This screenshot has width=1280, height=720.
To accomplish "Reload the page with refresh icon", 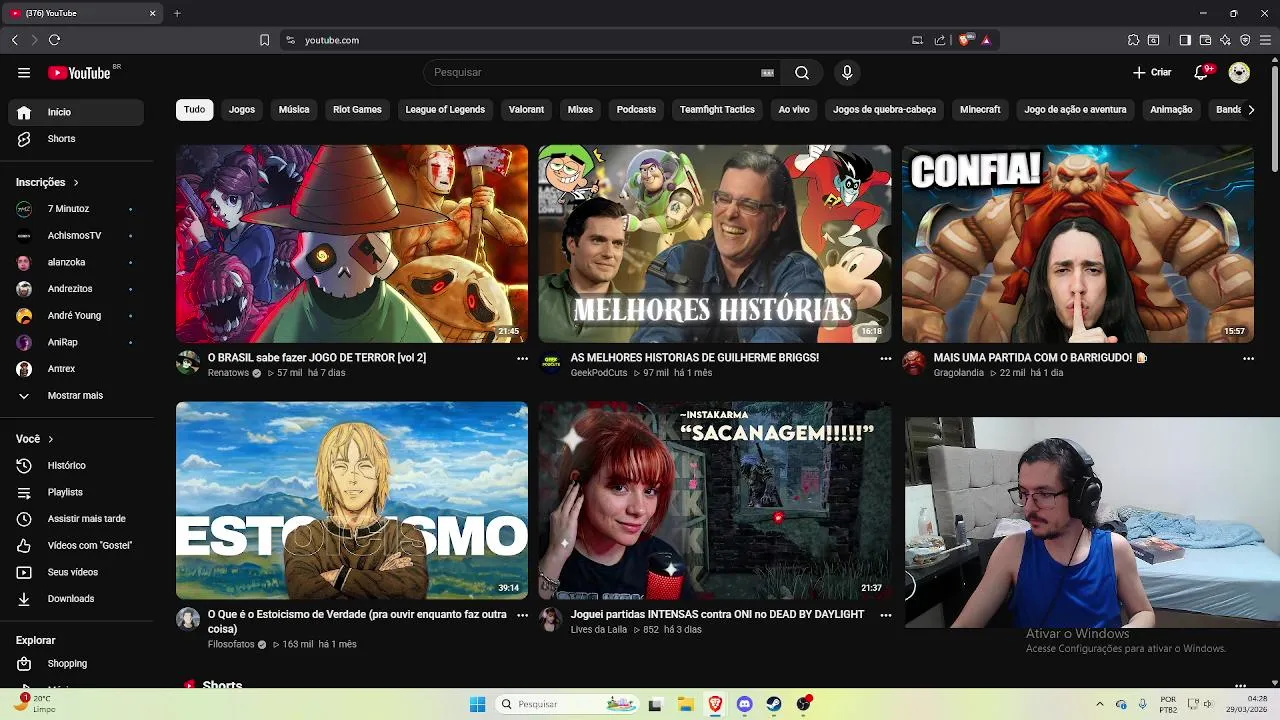I will 54,40.
